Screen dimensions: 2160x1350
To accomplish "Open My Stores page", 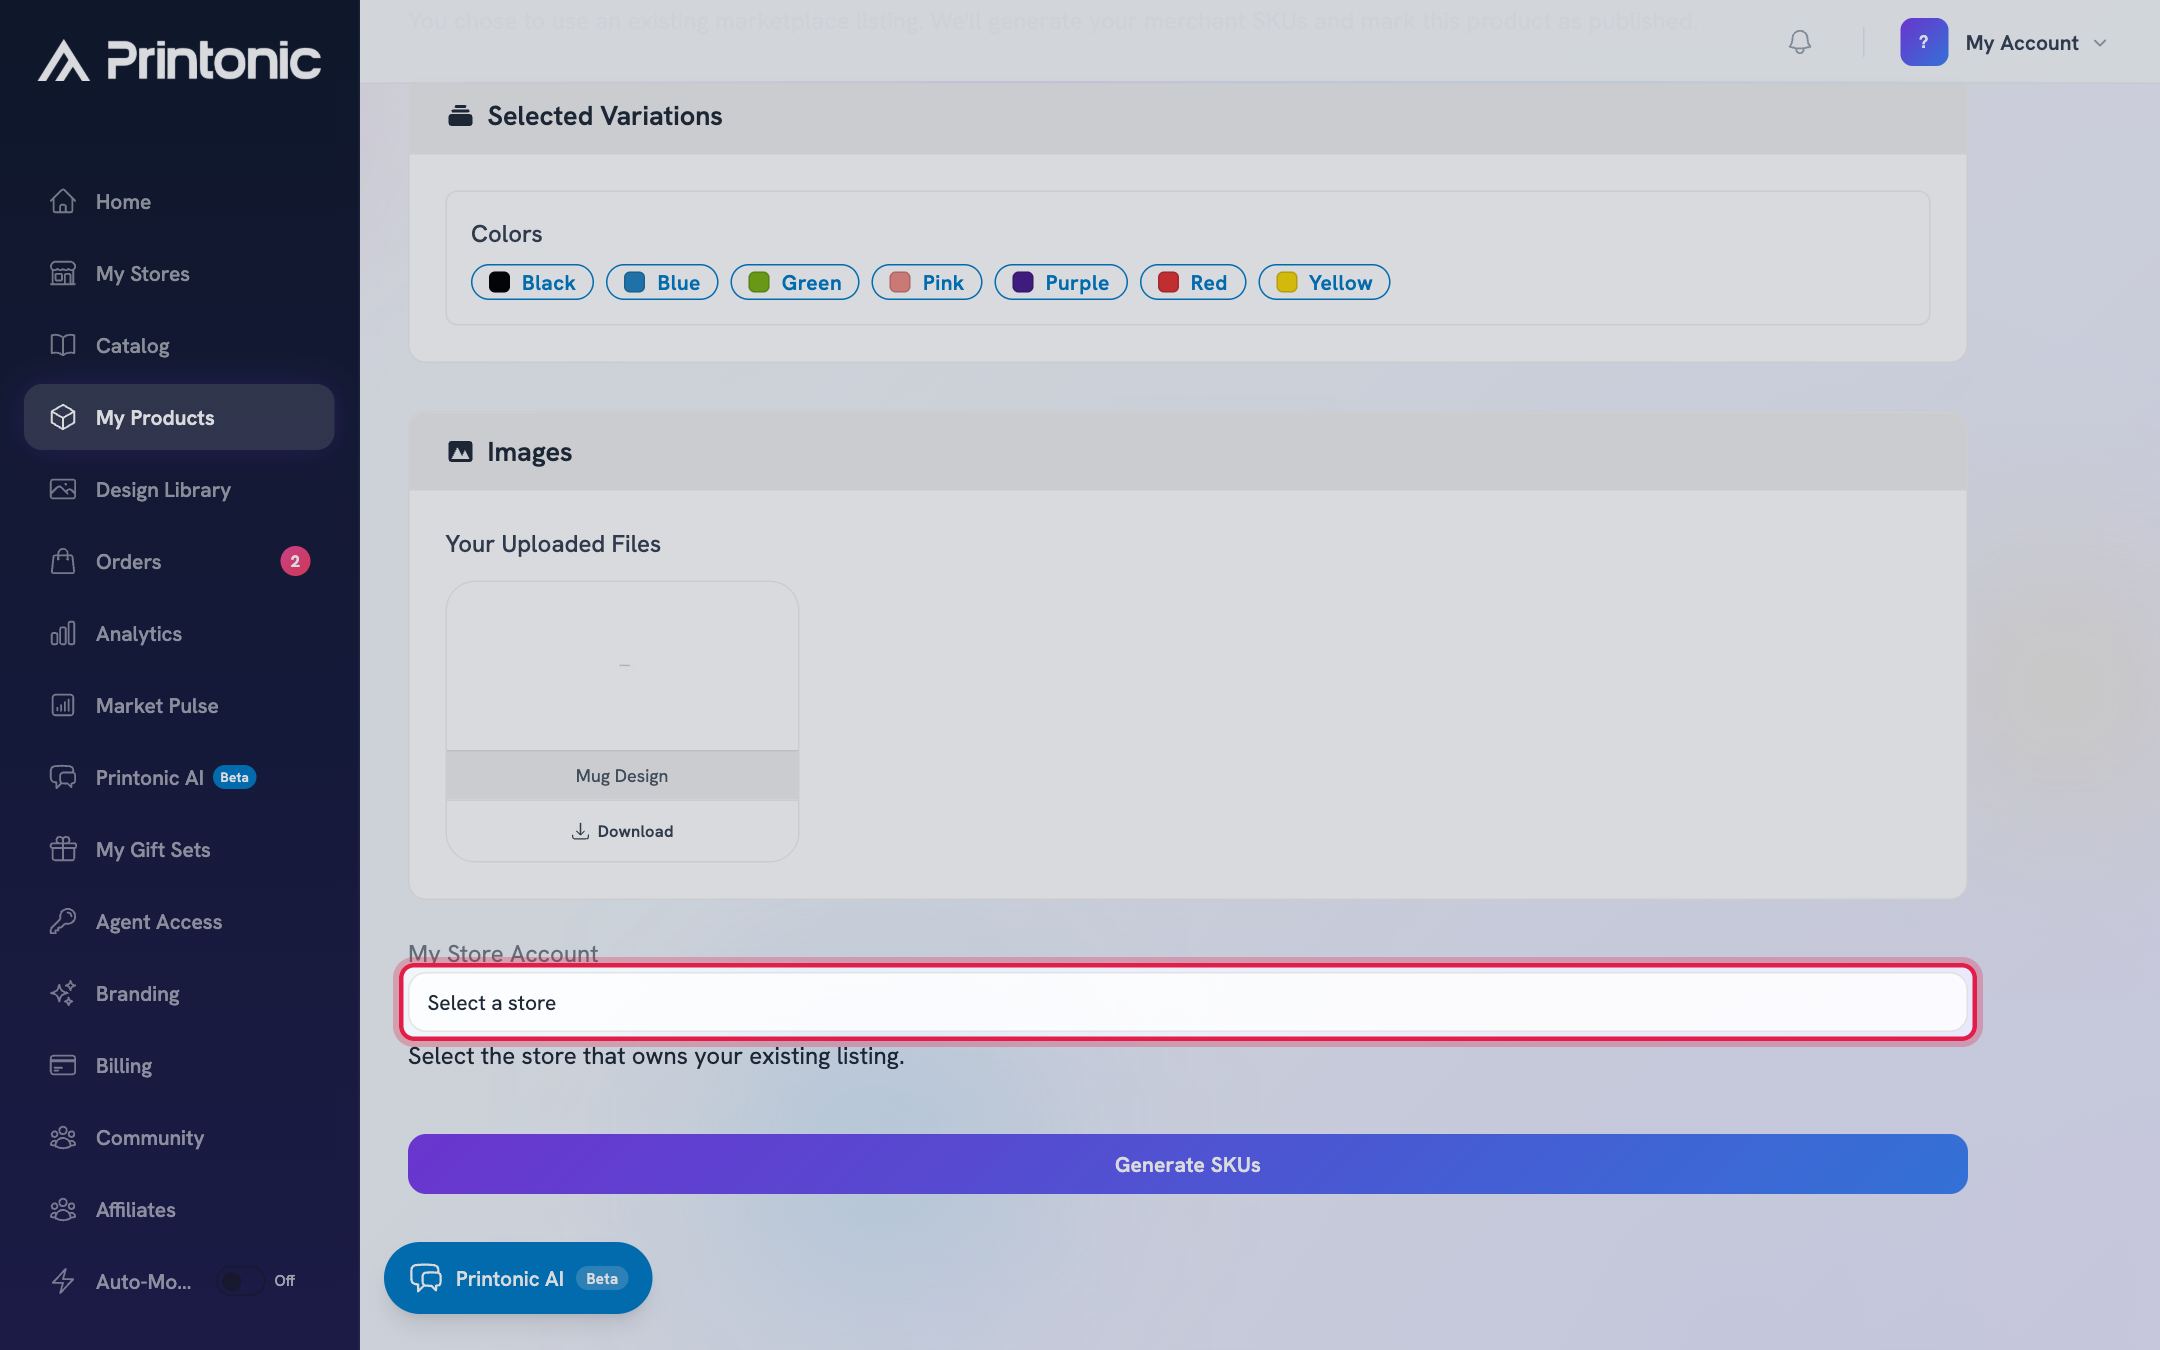I will pos(179,273).
